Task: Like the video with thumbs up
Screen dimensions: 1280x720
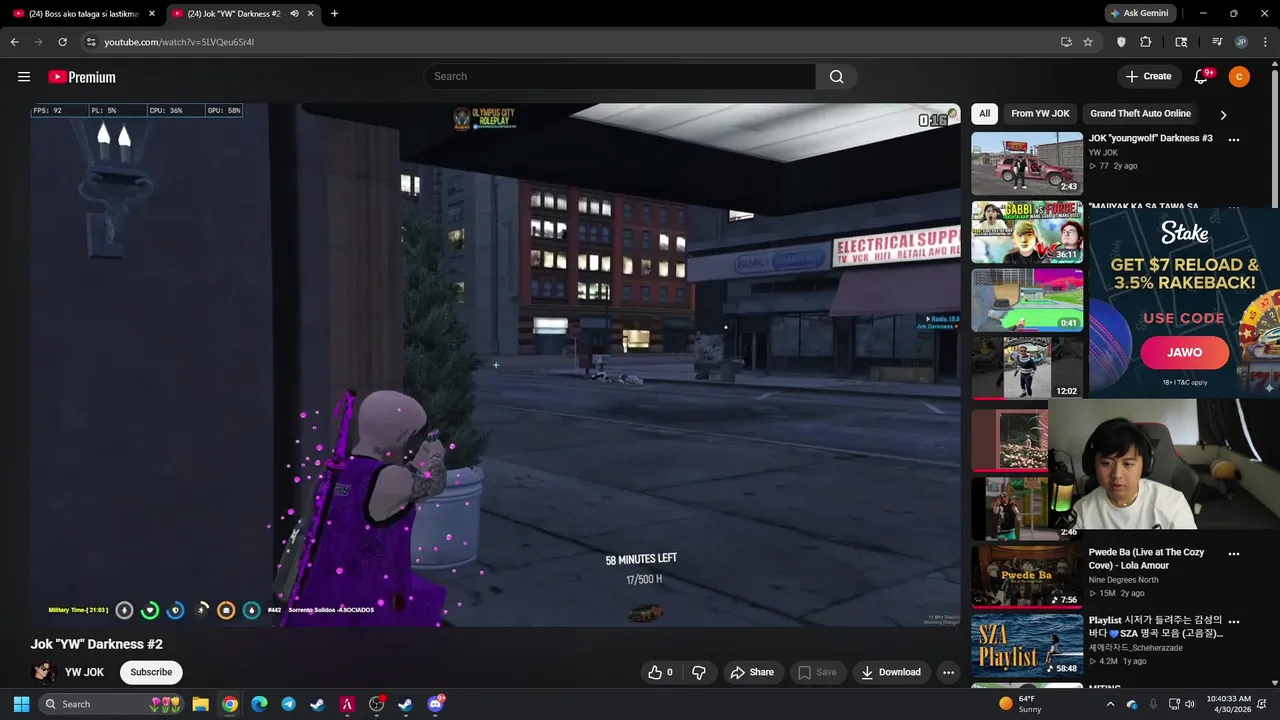Action: tap(660, 672)
